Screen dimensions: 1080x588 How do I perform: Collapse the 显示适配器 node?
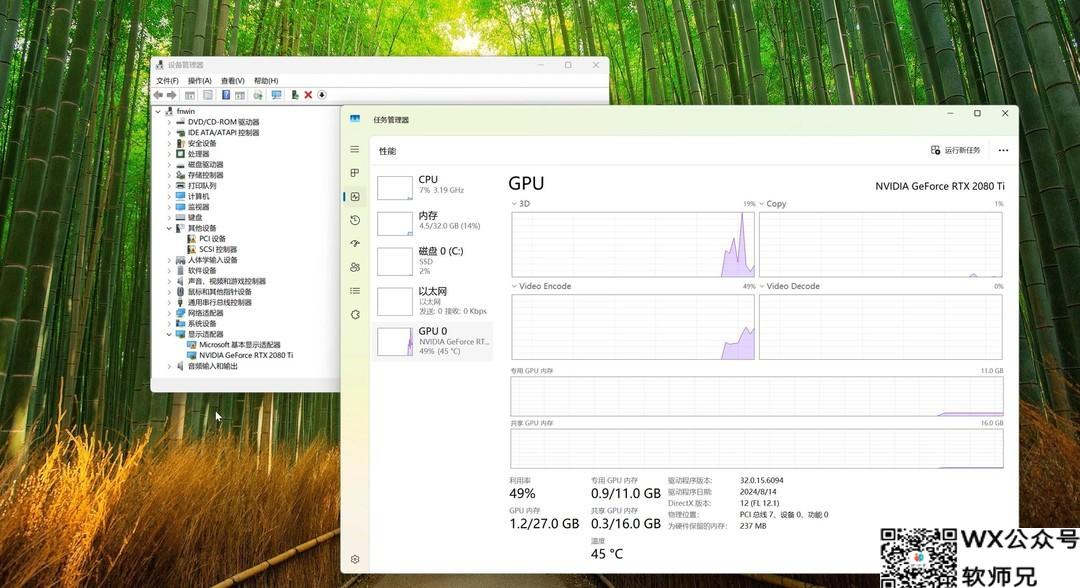pyautogui.click(x=169, y=334)
